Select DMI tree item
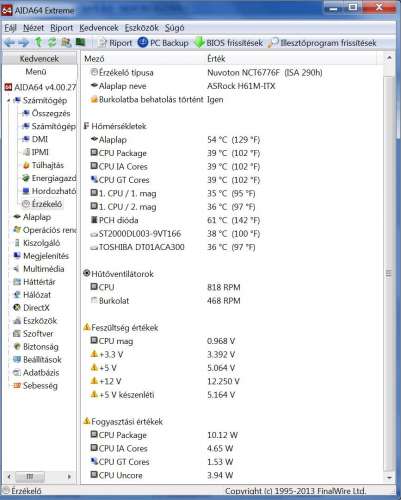This screenshot has height=500, width=401. 35,139
